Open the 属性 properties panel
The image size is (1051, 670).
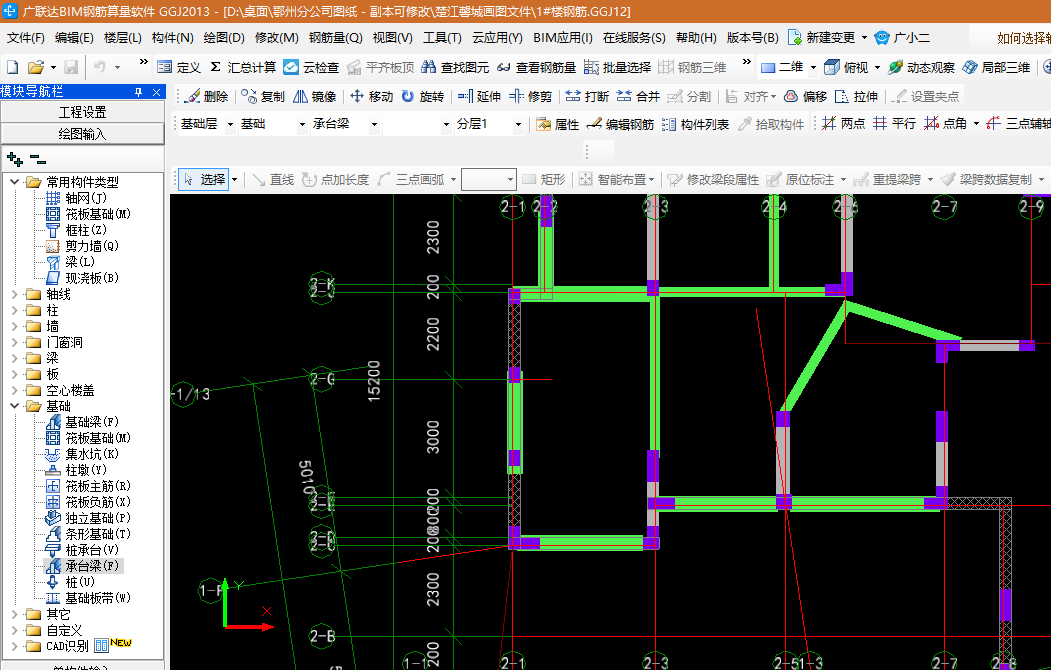click(557, 124)
